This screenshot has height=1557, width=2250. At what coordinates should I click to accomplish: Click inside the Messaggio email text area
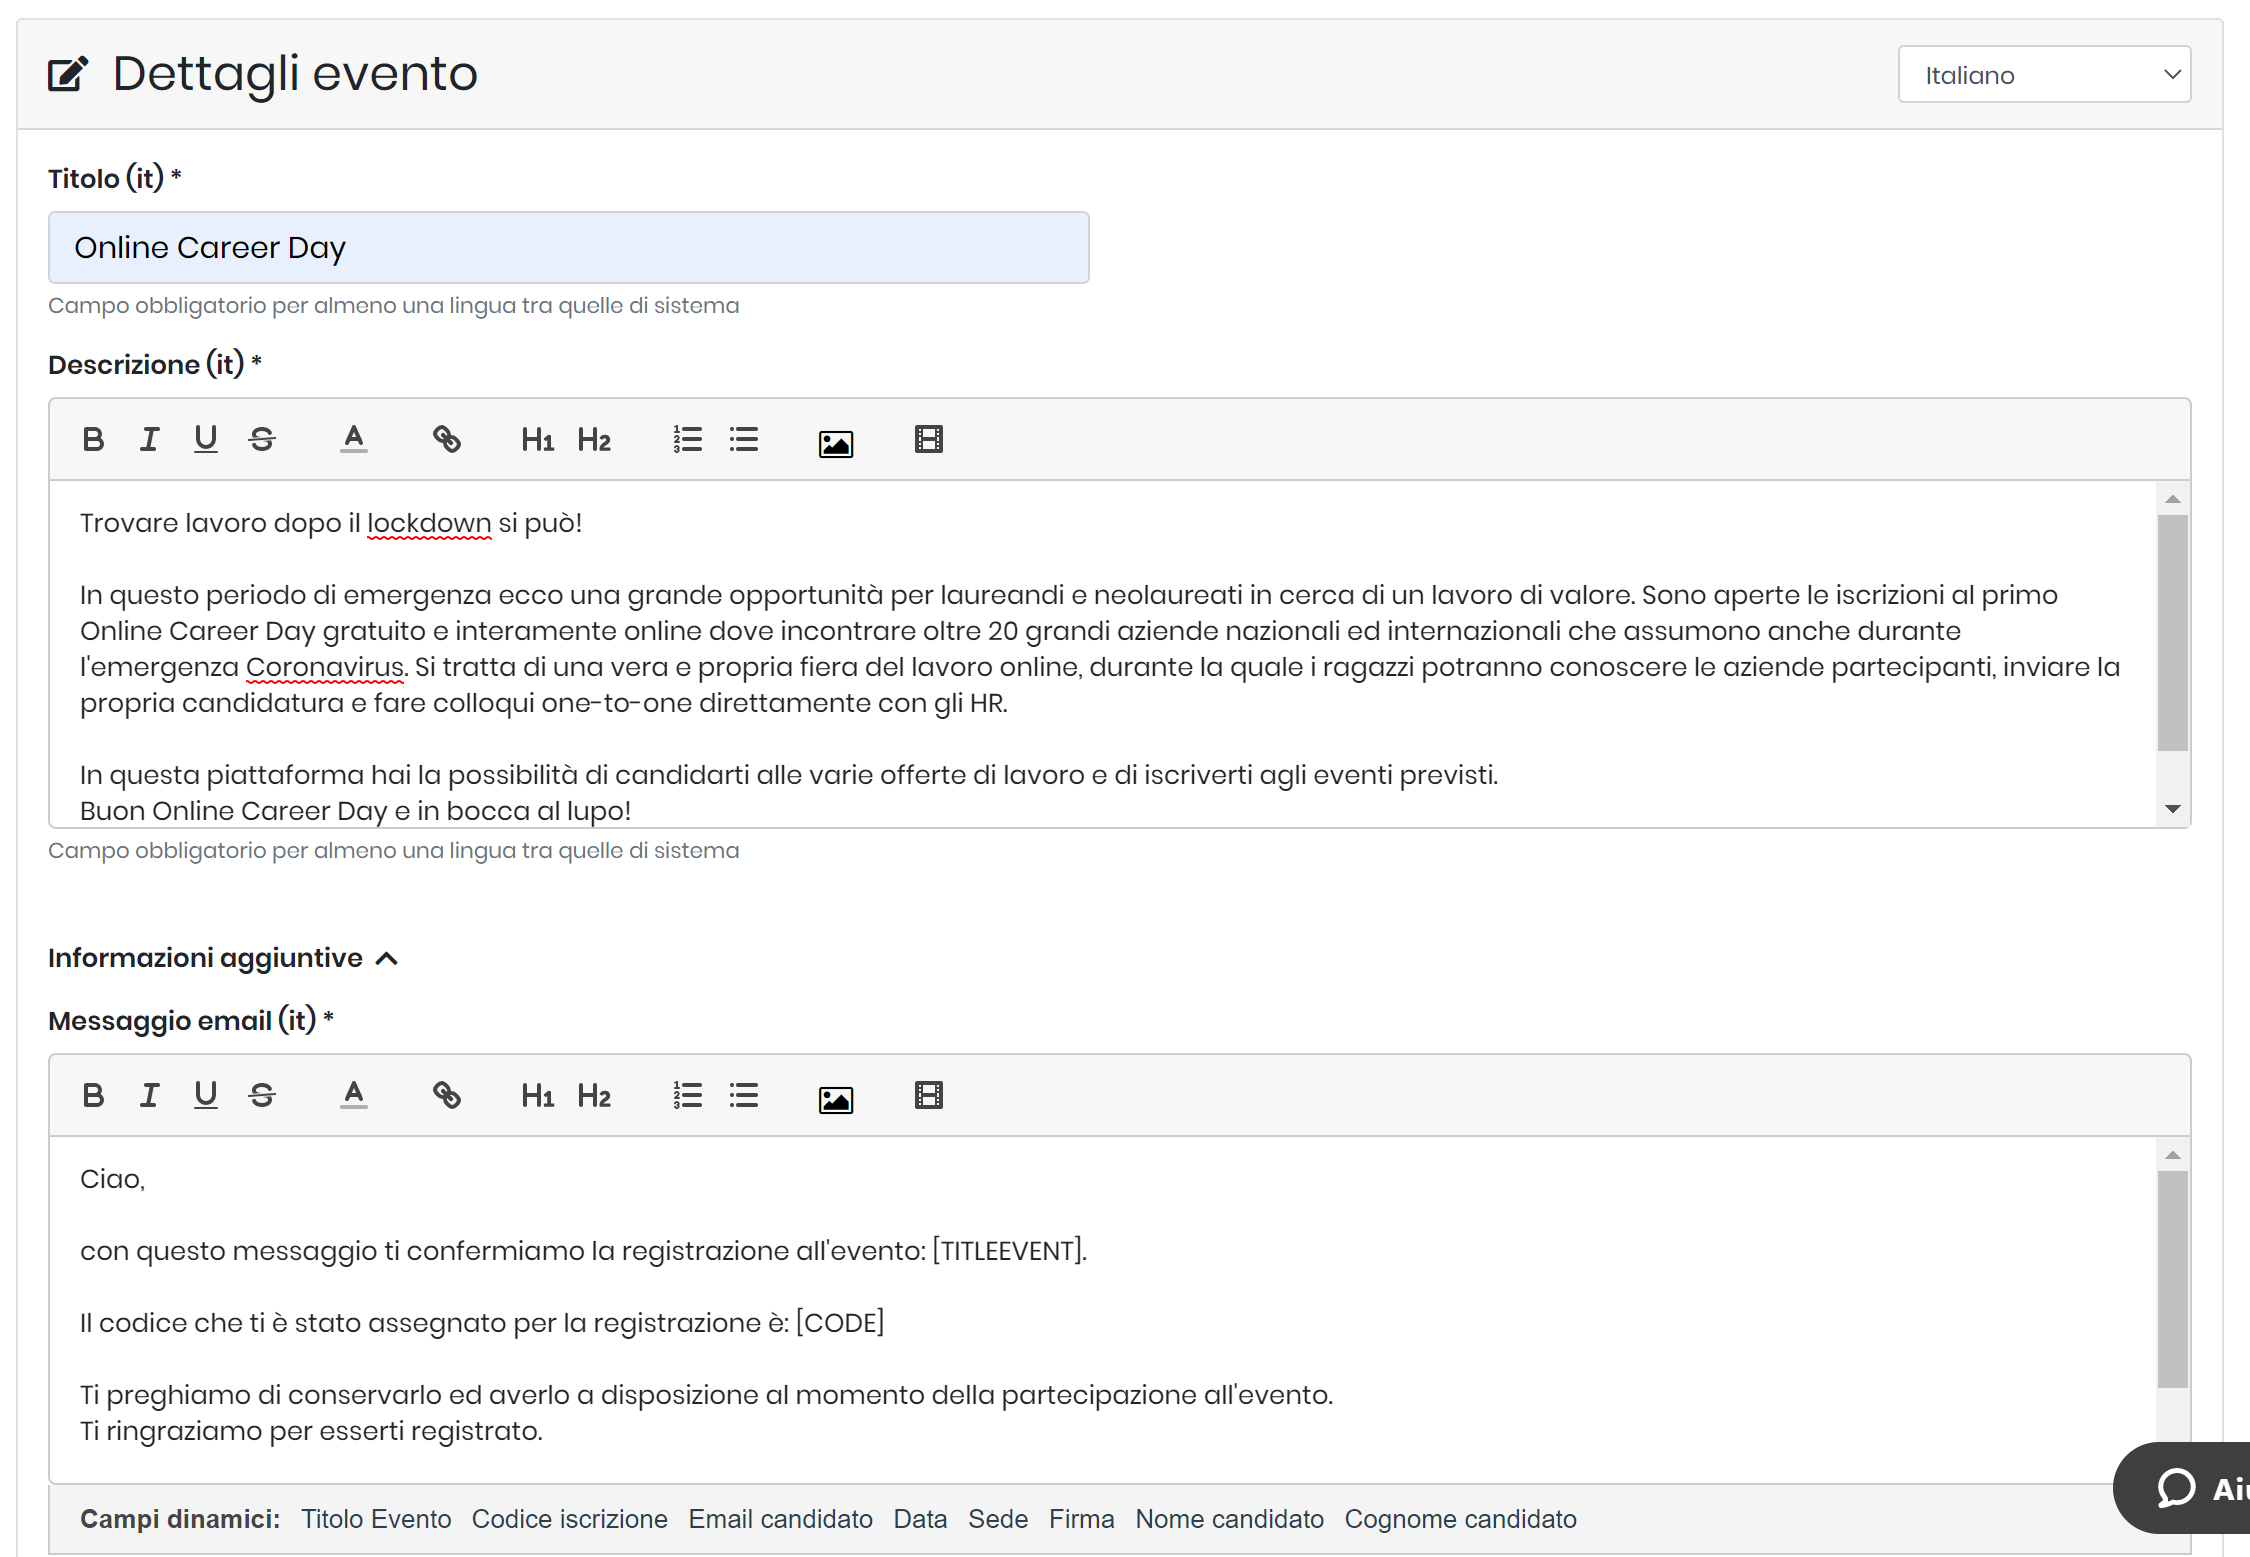(1102, 1309)
